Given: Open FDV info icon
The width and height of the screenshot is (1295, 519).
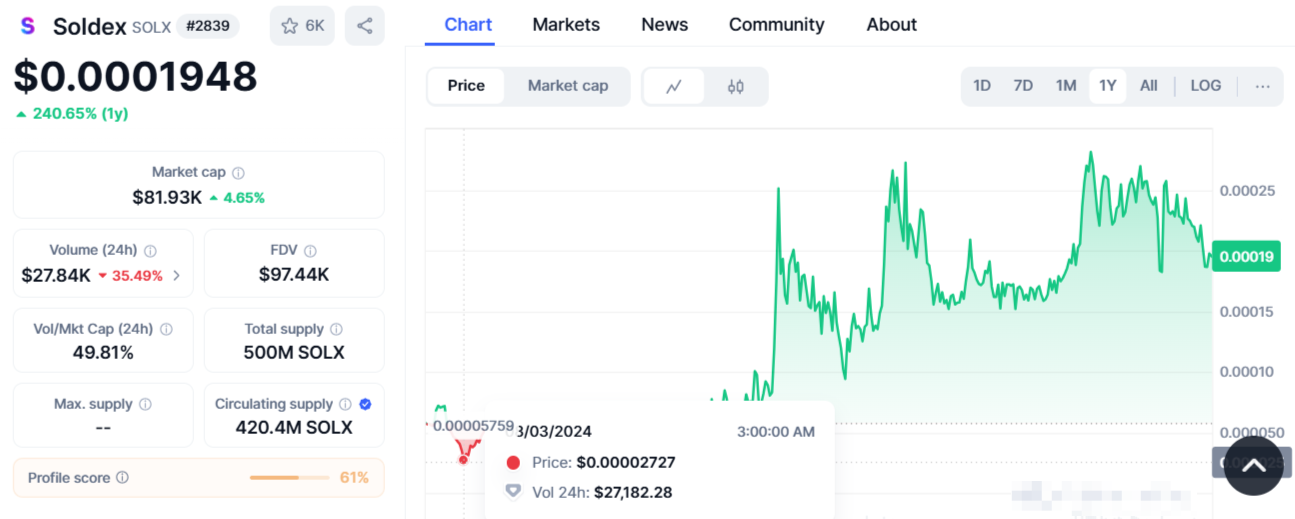Looking at the screenshot, I should click(x=310, y=251).
